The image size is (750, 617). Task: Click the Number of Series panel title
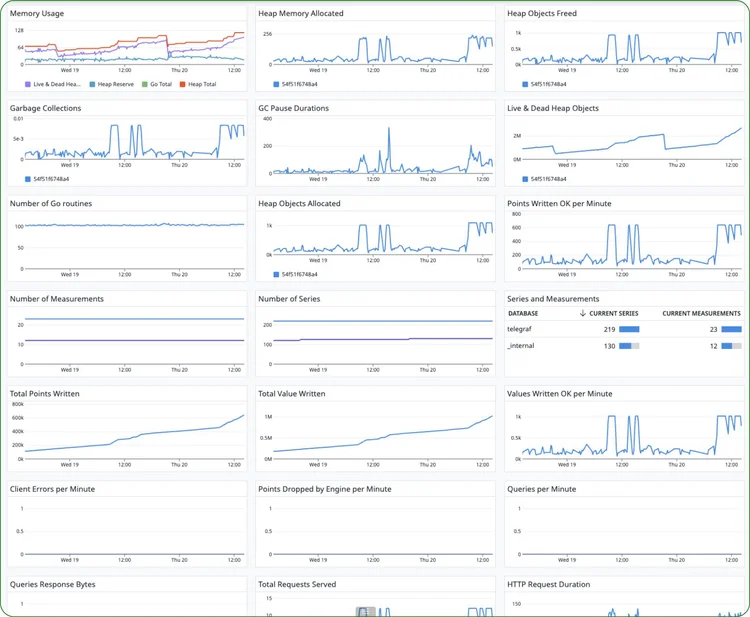click(x=289, y=298)
